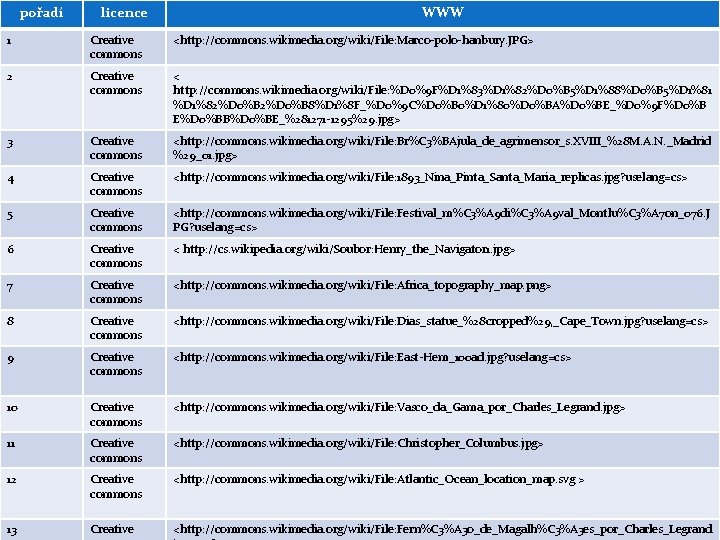Image resolution: width=720 pixels, height=540 pixels.
Task: Click the 'licence' column header
Action: coord(124,13)
